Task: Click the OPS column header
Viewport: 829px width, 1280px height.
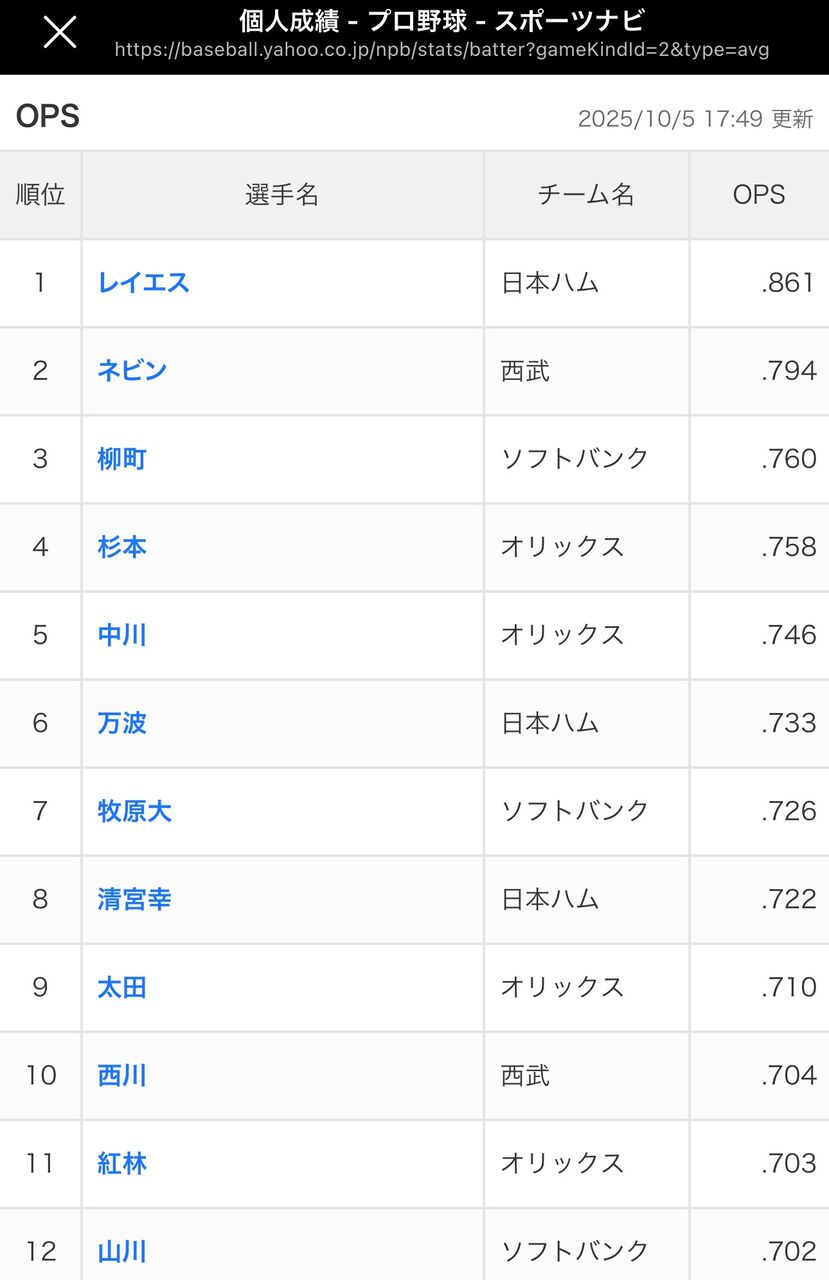Action: [758, 195]
